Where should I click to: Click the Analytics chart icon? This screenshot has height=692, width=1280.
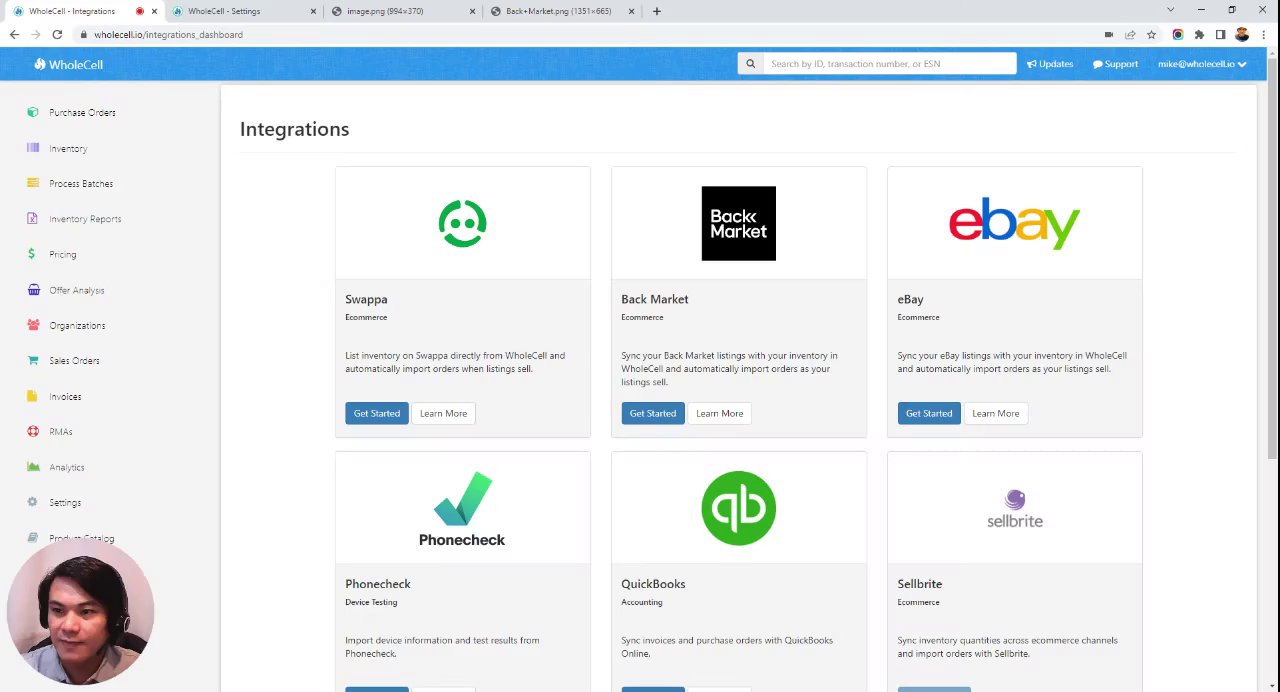[33, 467]
